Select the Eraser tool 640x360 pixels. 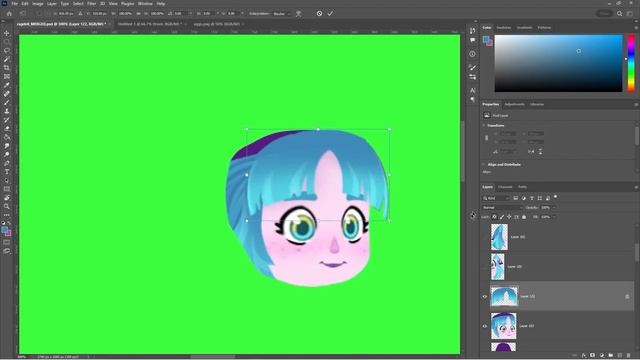[7, 129]
